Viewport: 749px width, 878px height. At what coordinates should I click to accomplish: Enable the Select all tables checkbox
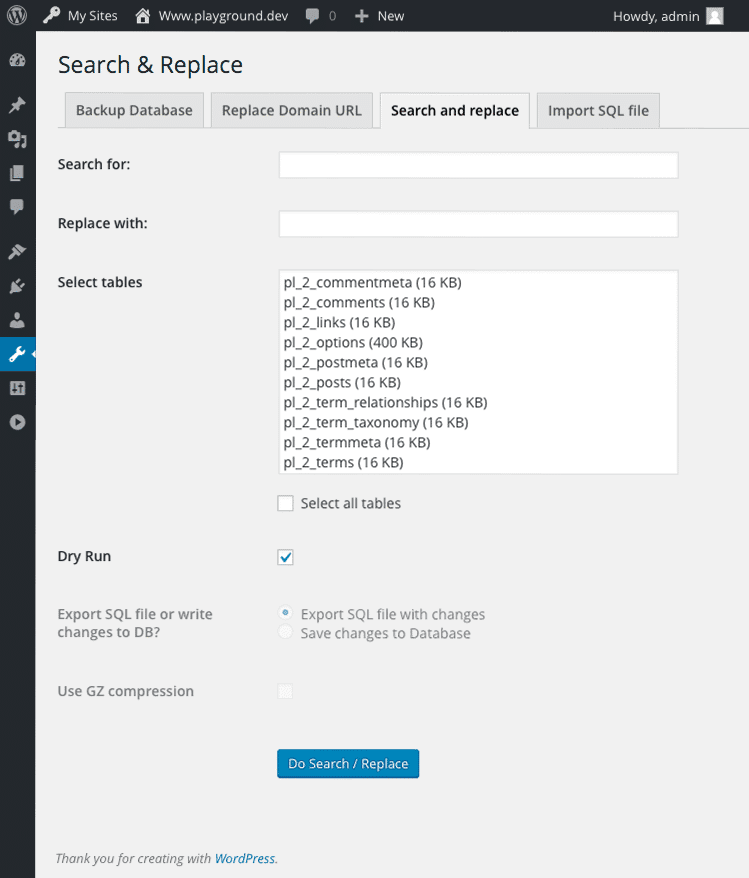point(285,503)
